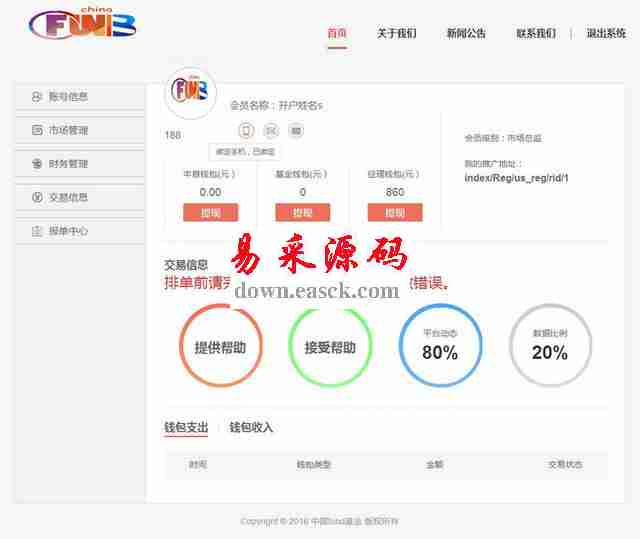The image size is (640, 539).
Task: Click the promotion link index/Reg/us_reg/rid/1
Action: tap(516, 178)
